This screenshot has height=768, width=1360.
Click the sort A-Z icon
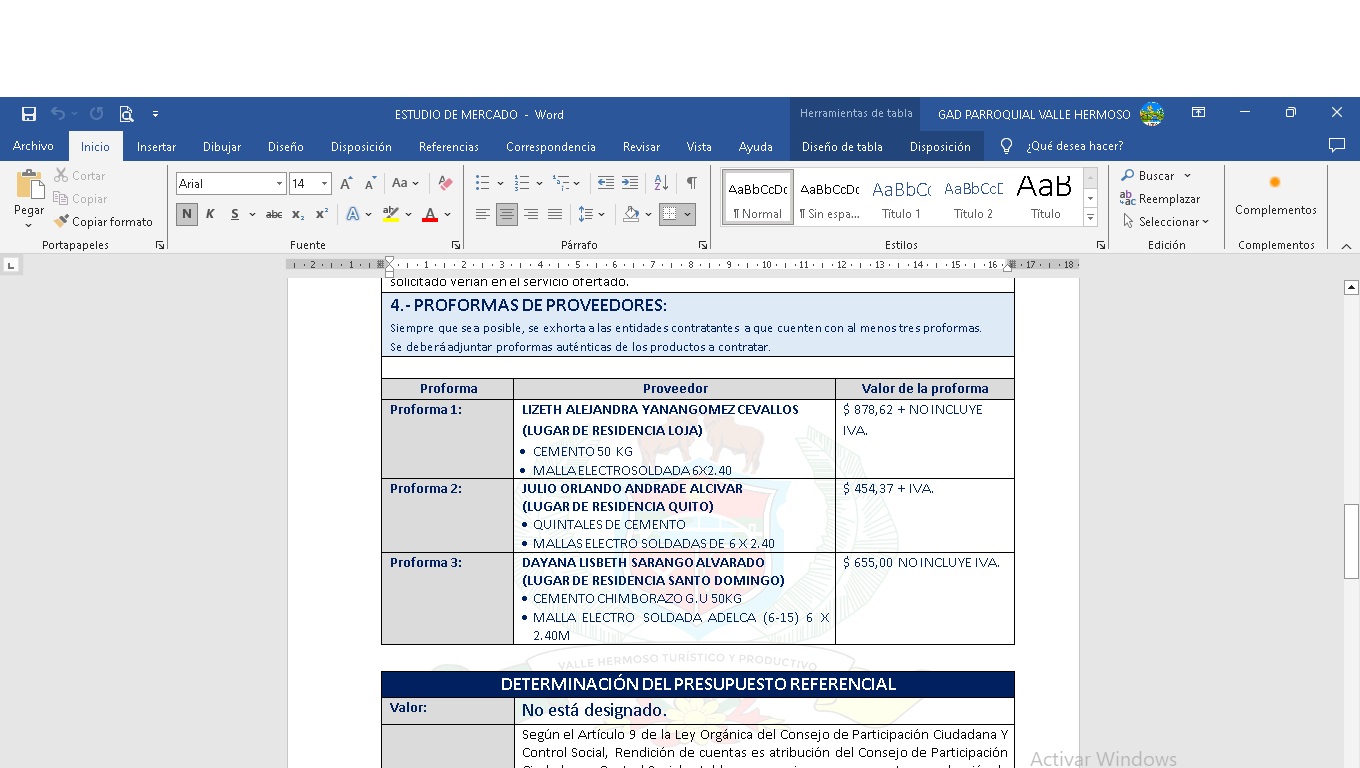point(661,183)
